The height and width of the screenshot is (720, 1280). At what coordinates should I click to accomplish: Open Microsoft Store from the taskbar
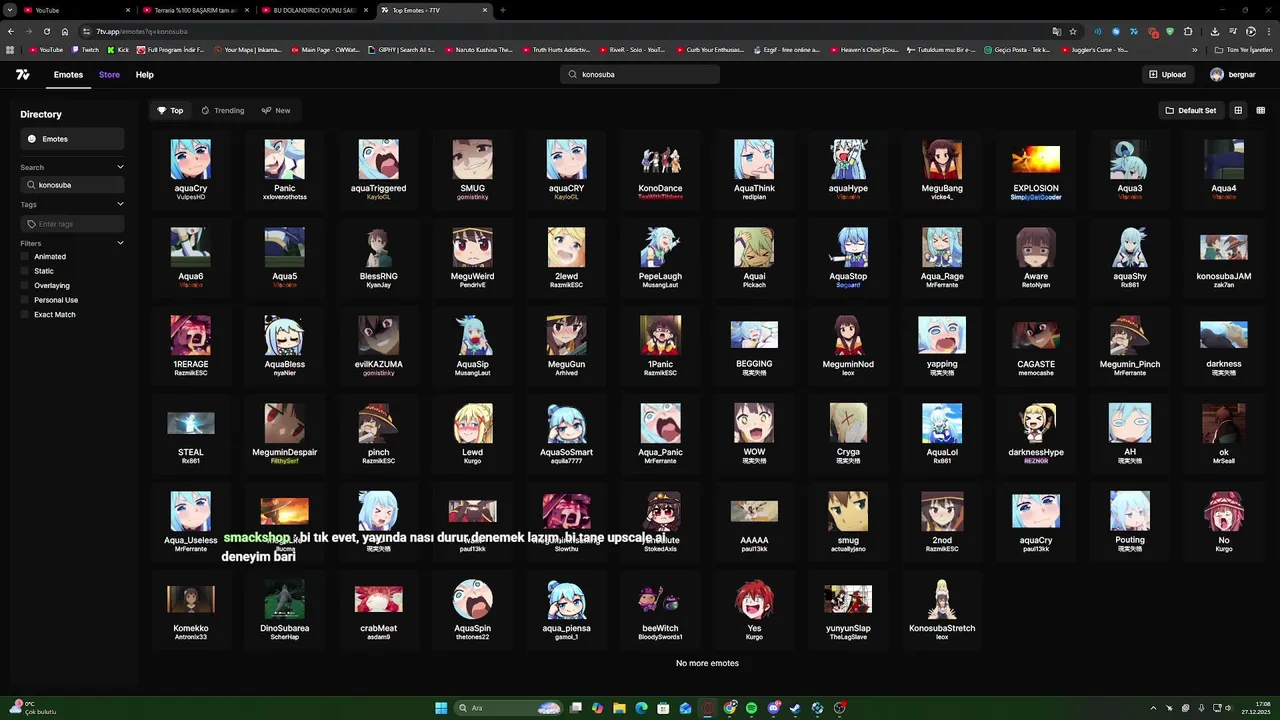[664, 708]
